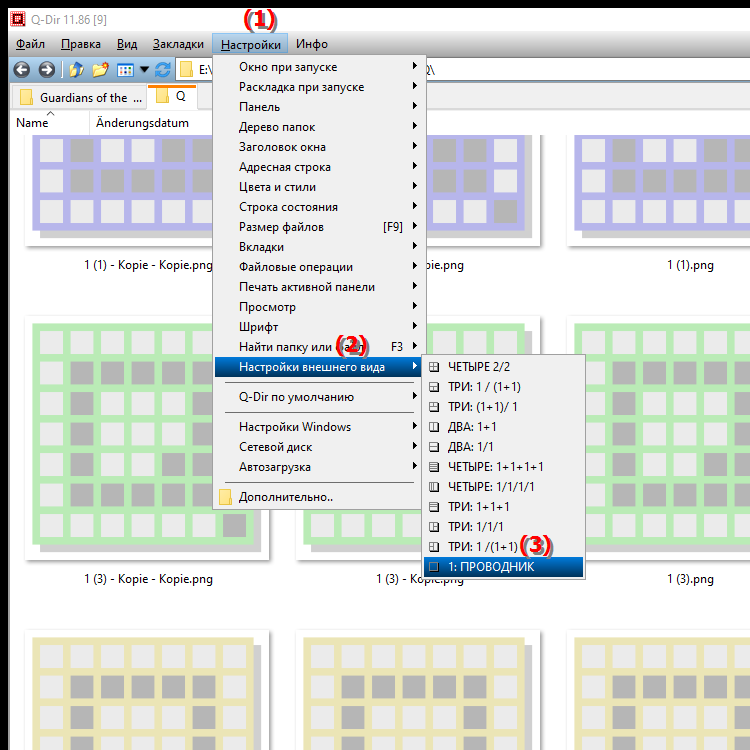Screen dimensions: 750x750
Task: Open the Файловые операции submenu
Action: coord(318,267)
